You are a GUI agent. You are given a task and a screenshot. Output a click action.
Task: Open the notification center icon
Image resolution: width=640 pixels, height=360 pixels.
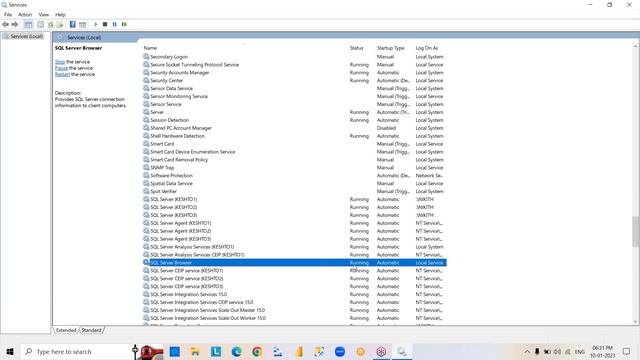[x=627, y=351]
